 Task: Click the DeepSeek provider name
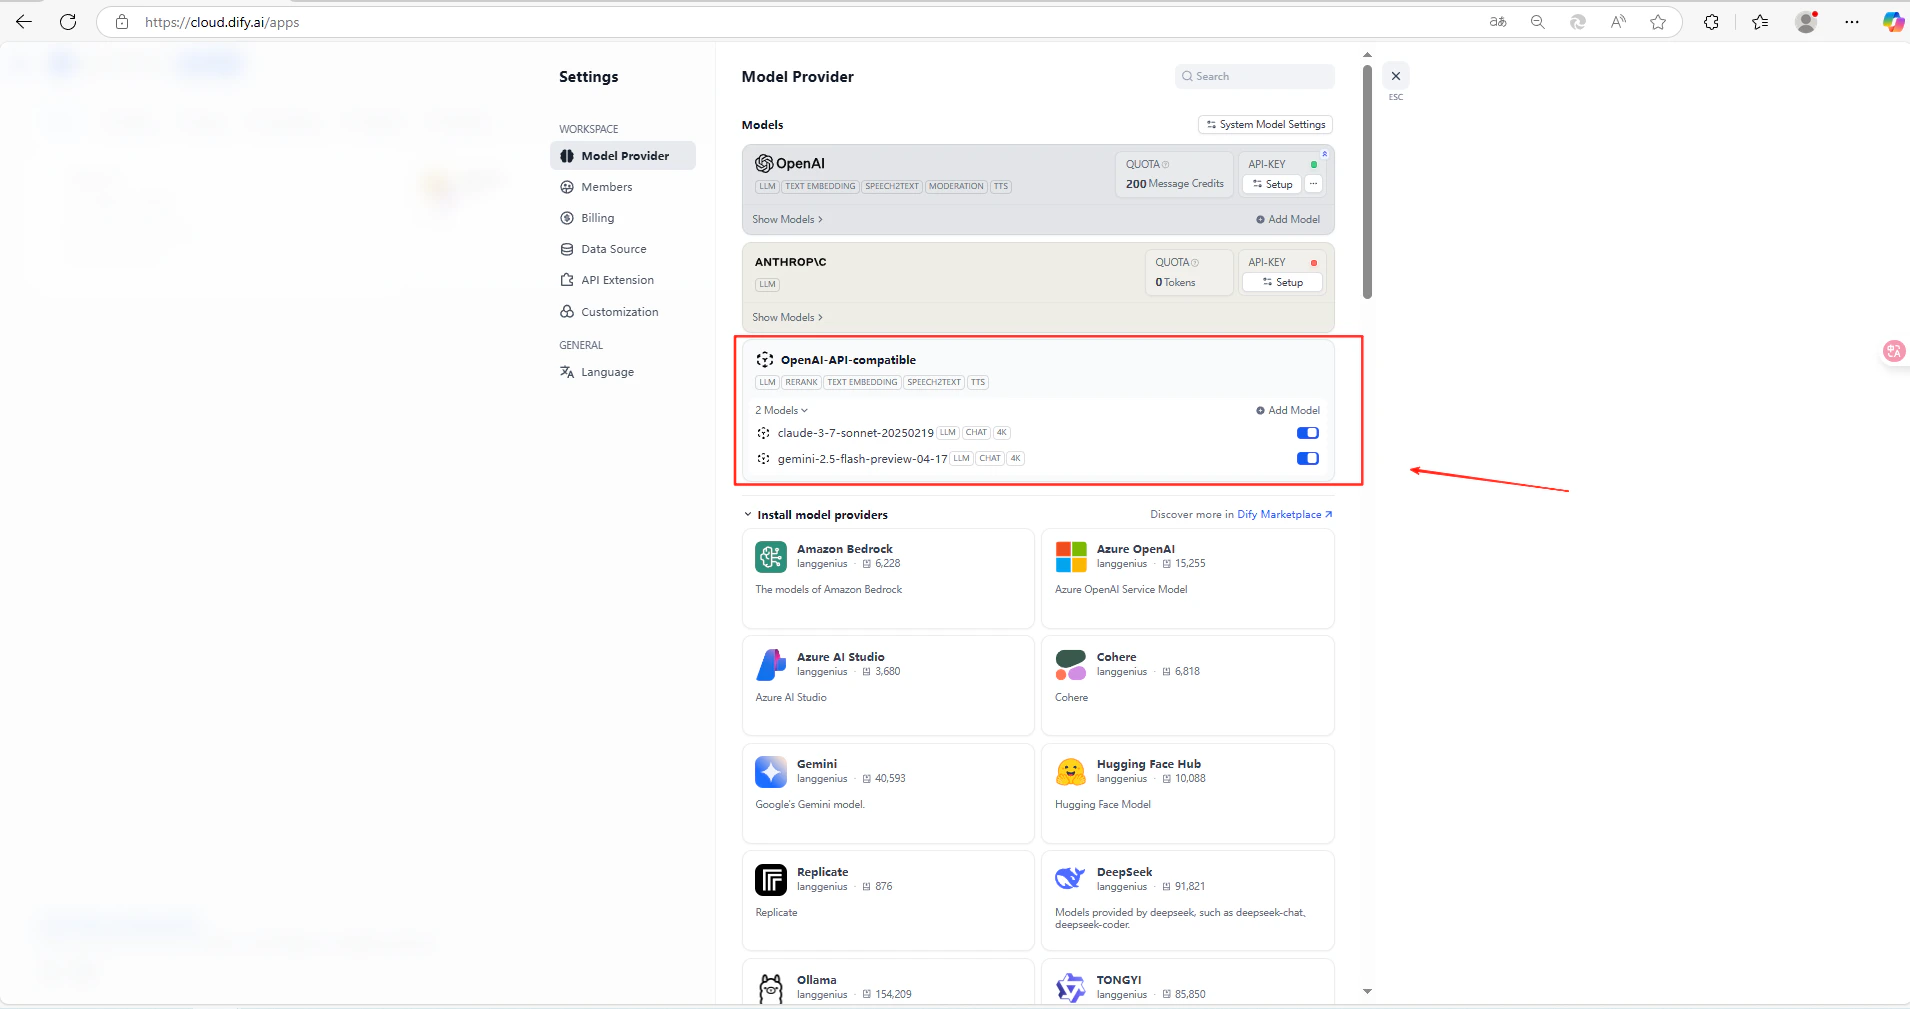pos(1124,872)
